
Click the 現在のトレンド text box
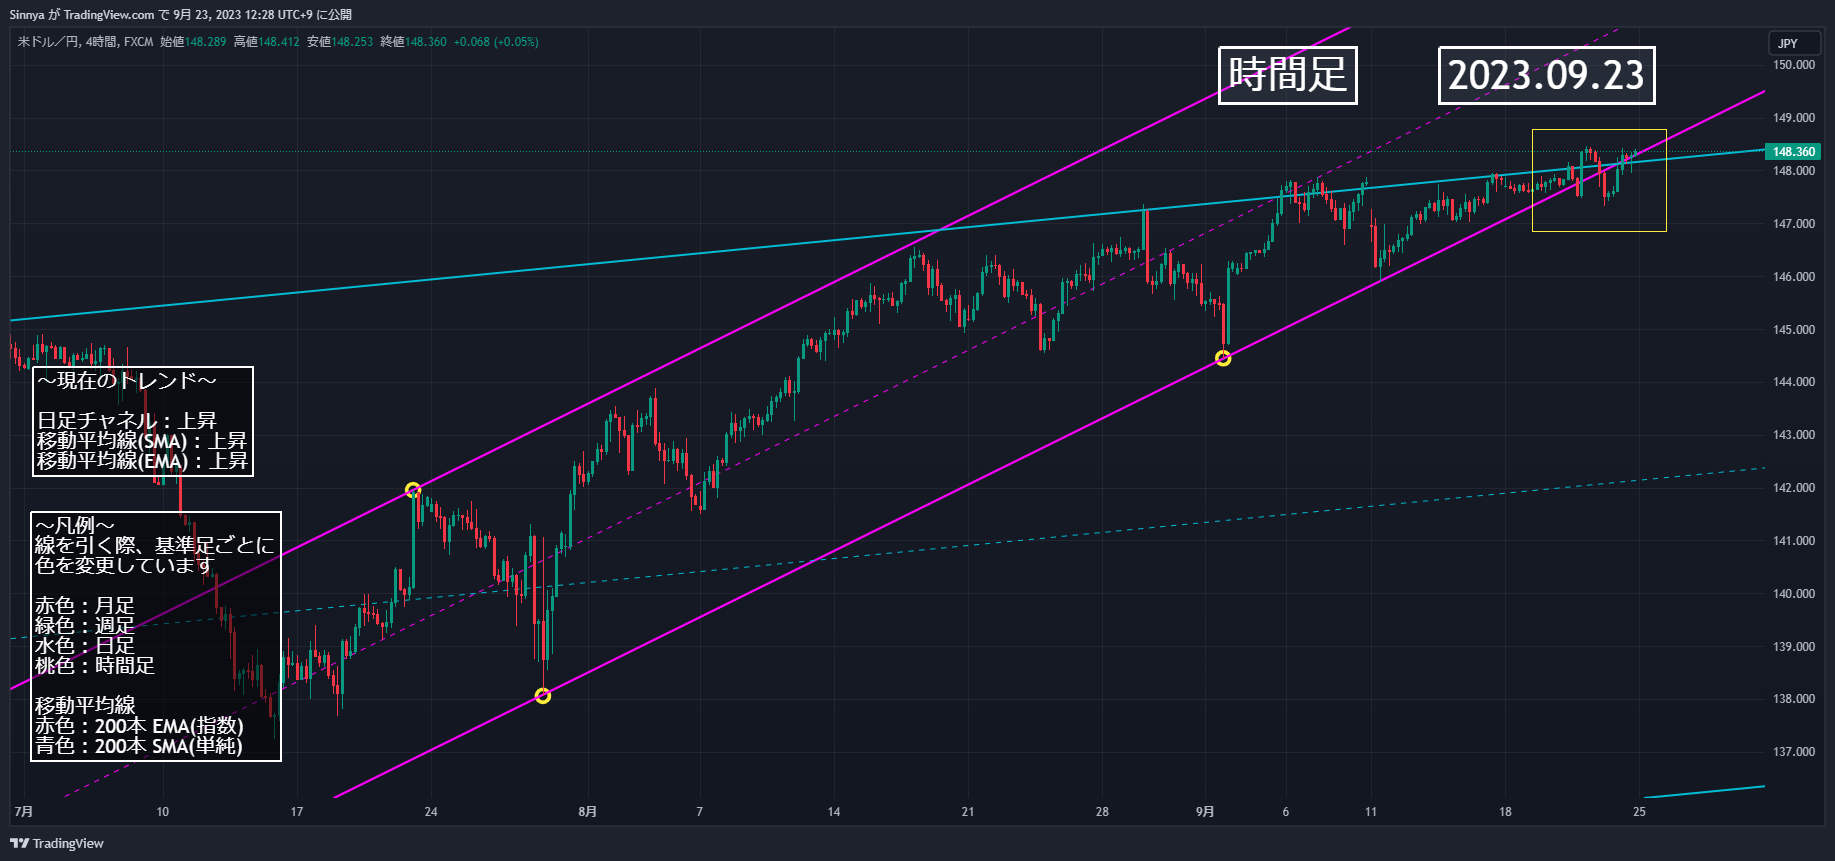[x=143, y=421]
